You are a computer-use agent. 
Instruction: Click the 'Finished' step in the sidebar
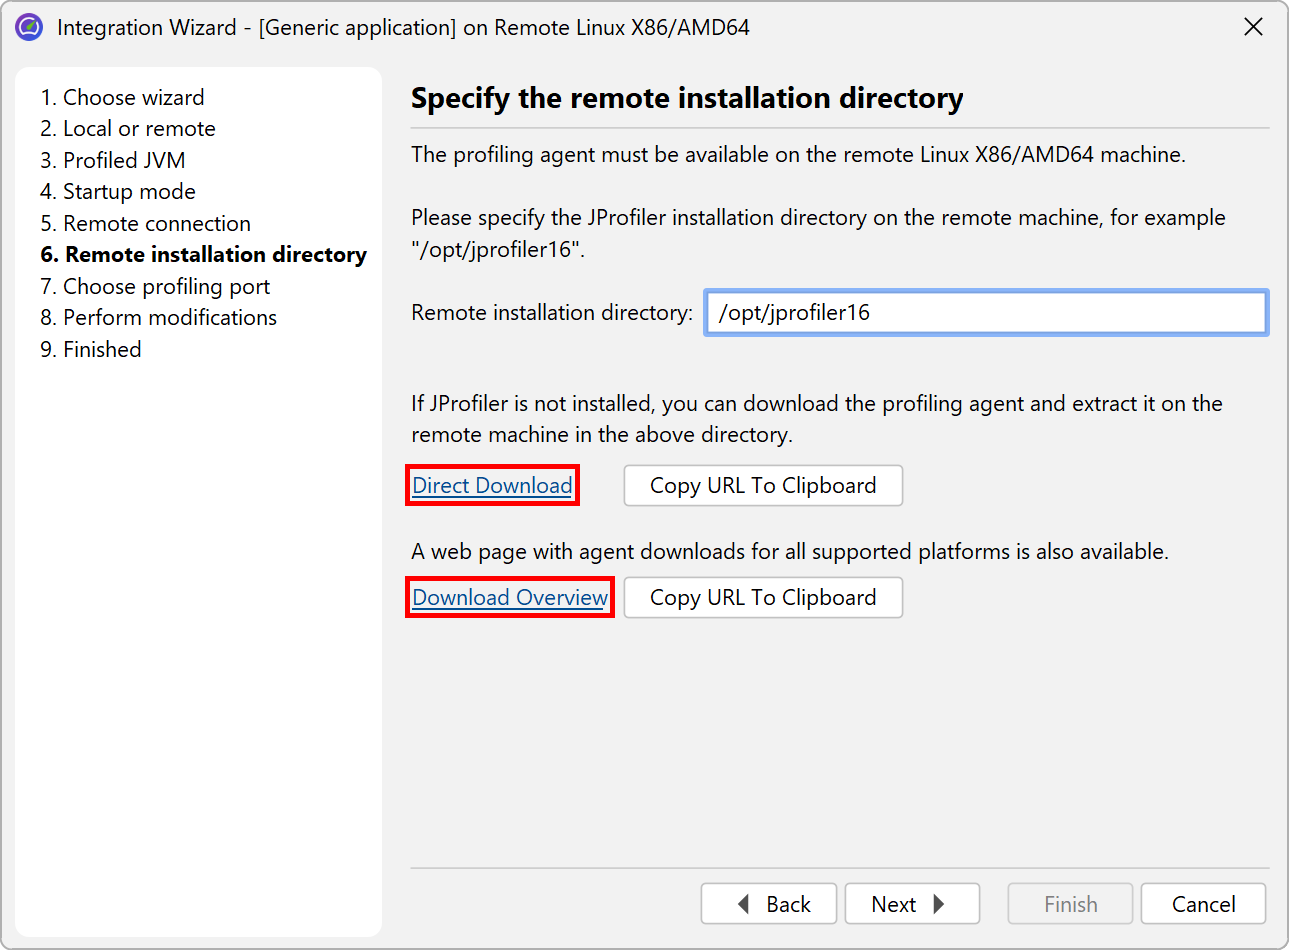click(x=91, y=350)
